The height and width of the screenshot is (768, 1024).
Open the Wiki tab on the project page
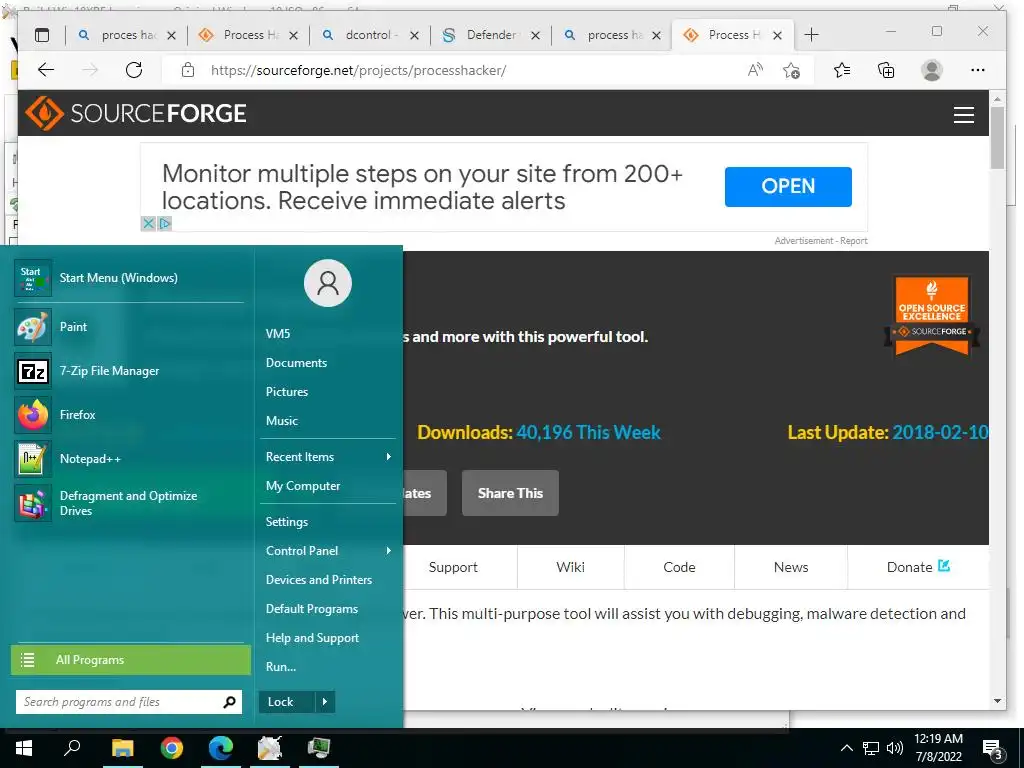tap(570, 567)
